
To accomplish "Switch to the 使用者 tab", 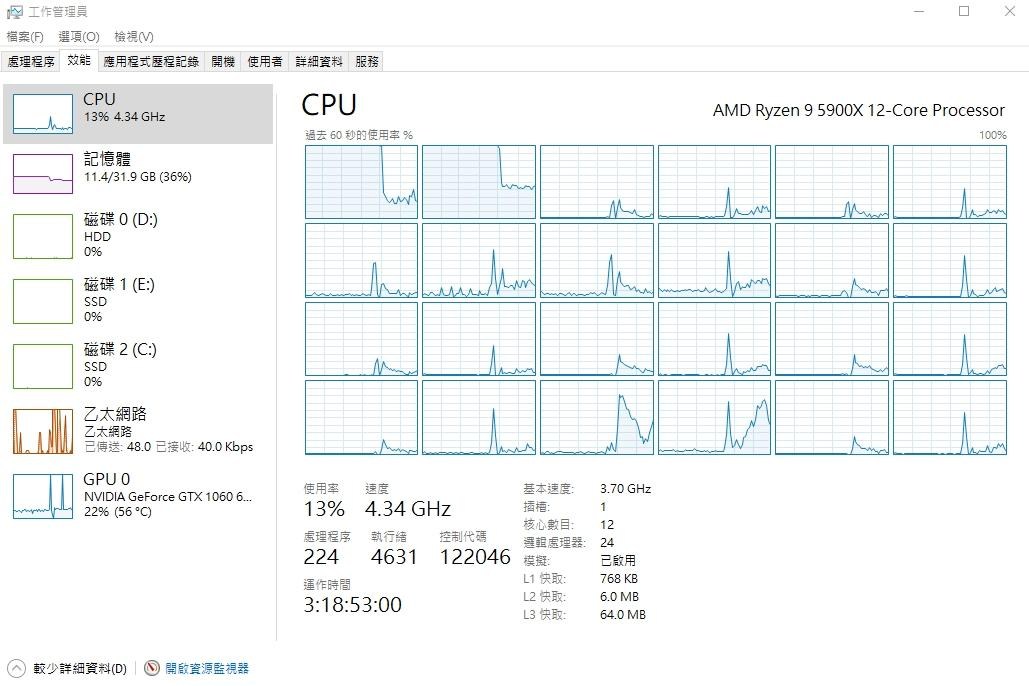I will (263, 60).
